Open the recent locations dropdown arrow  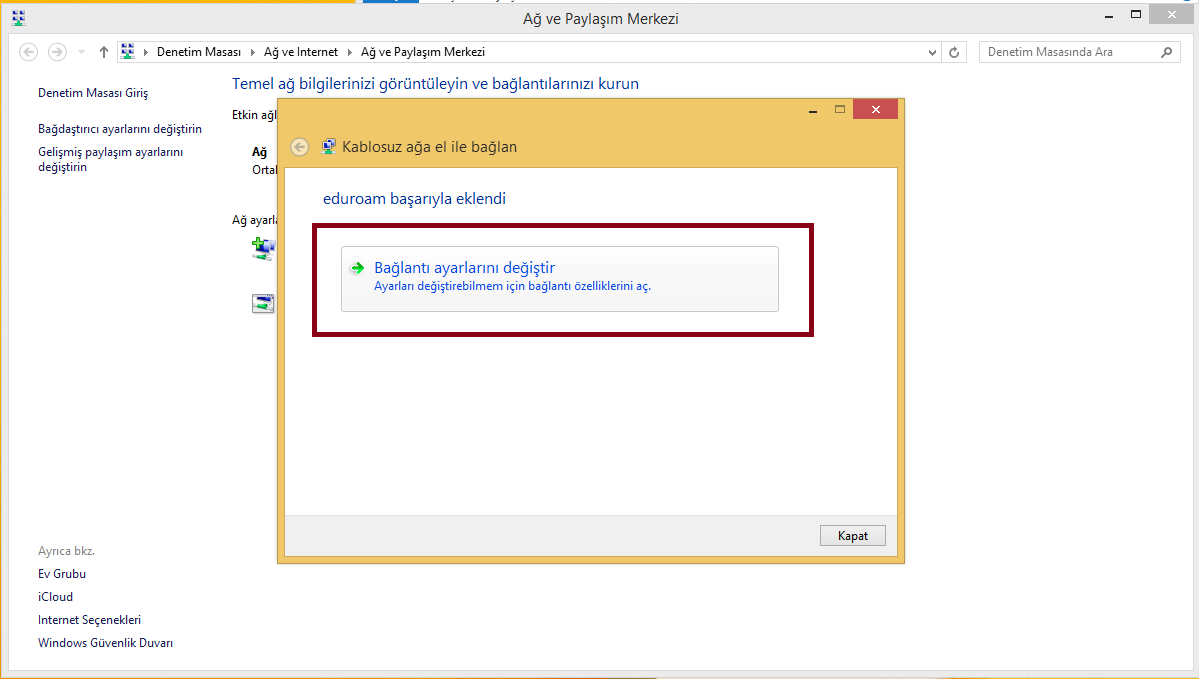[81, 52]
